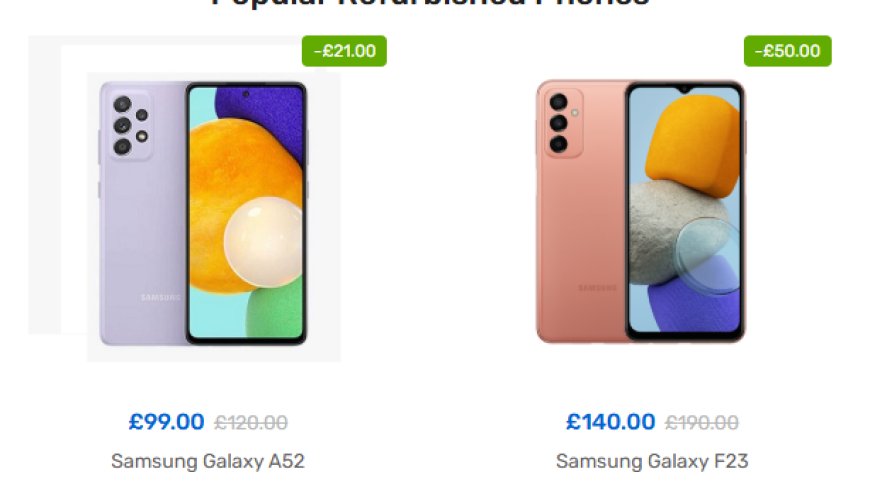The height and width of the screenshot is (489, 870).
Task: Click the F23 teardrop notch camera
Action: [x=685, y=89]
